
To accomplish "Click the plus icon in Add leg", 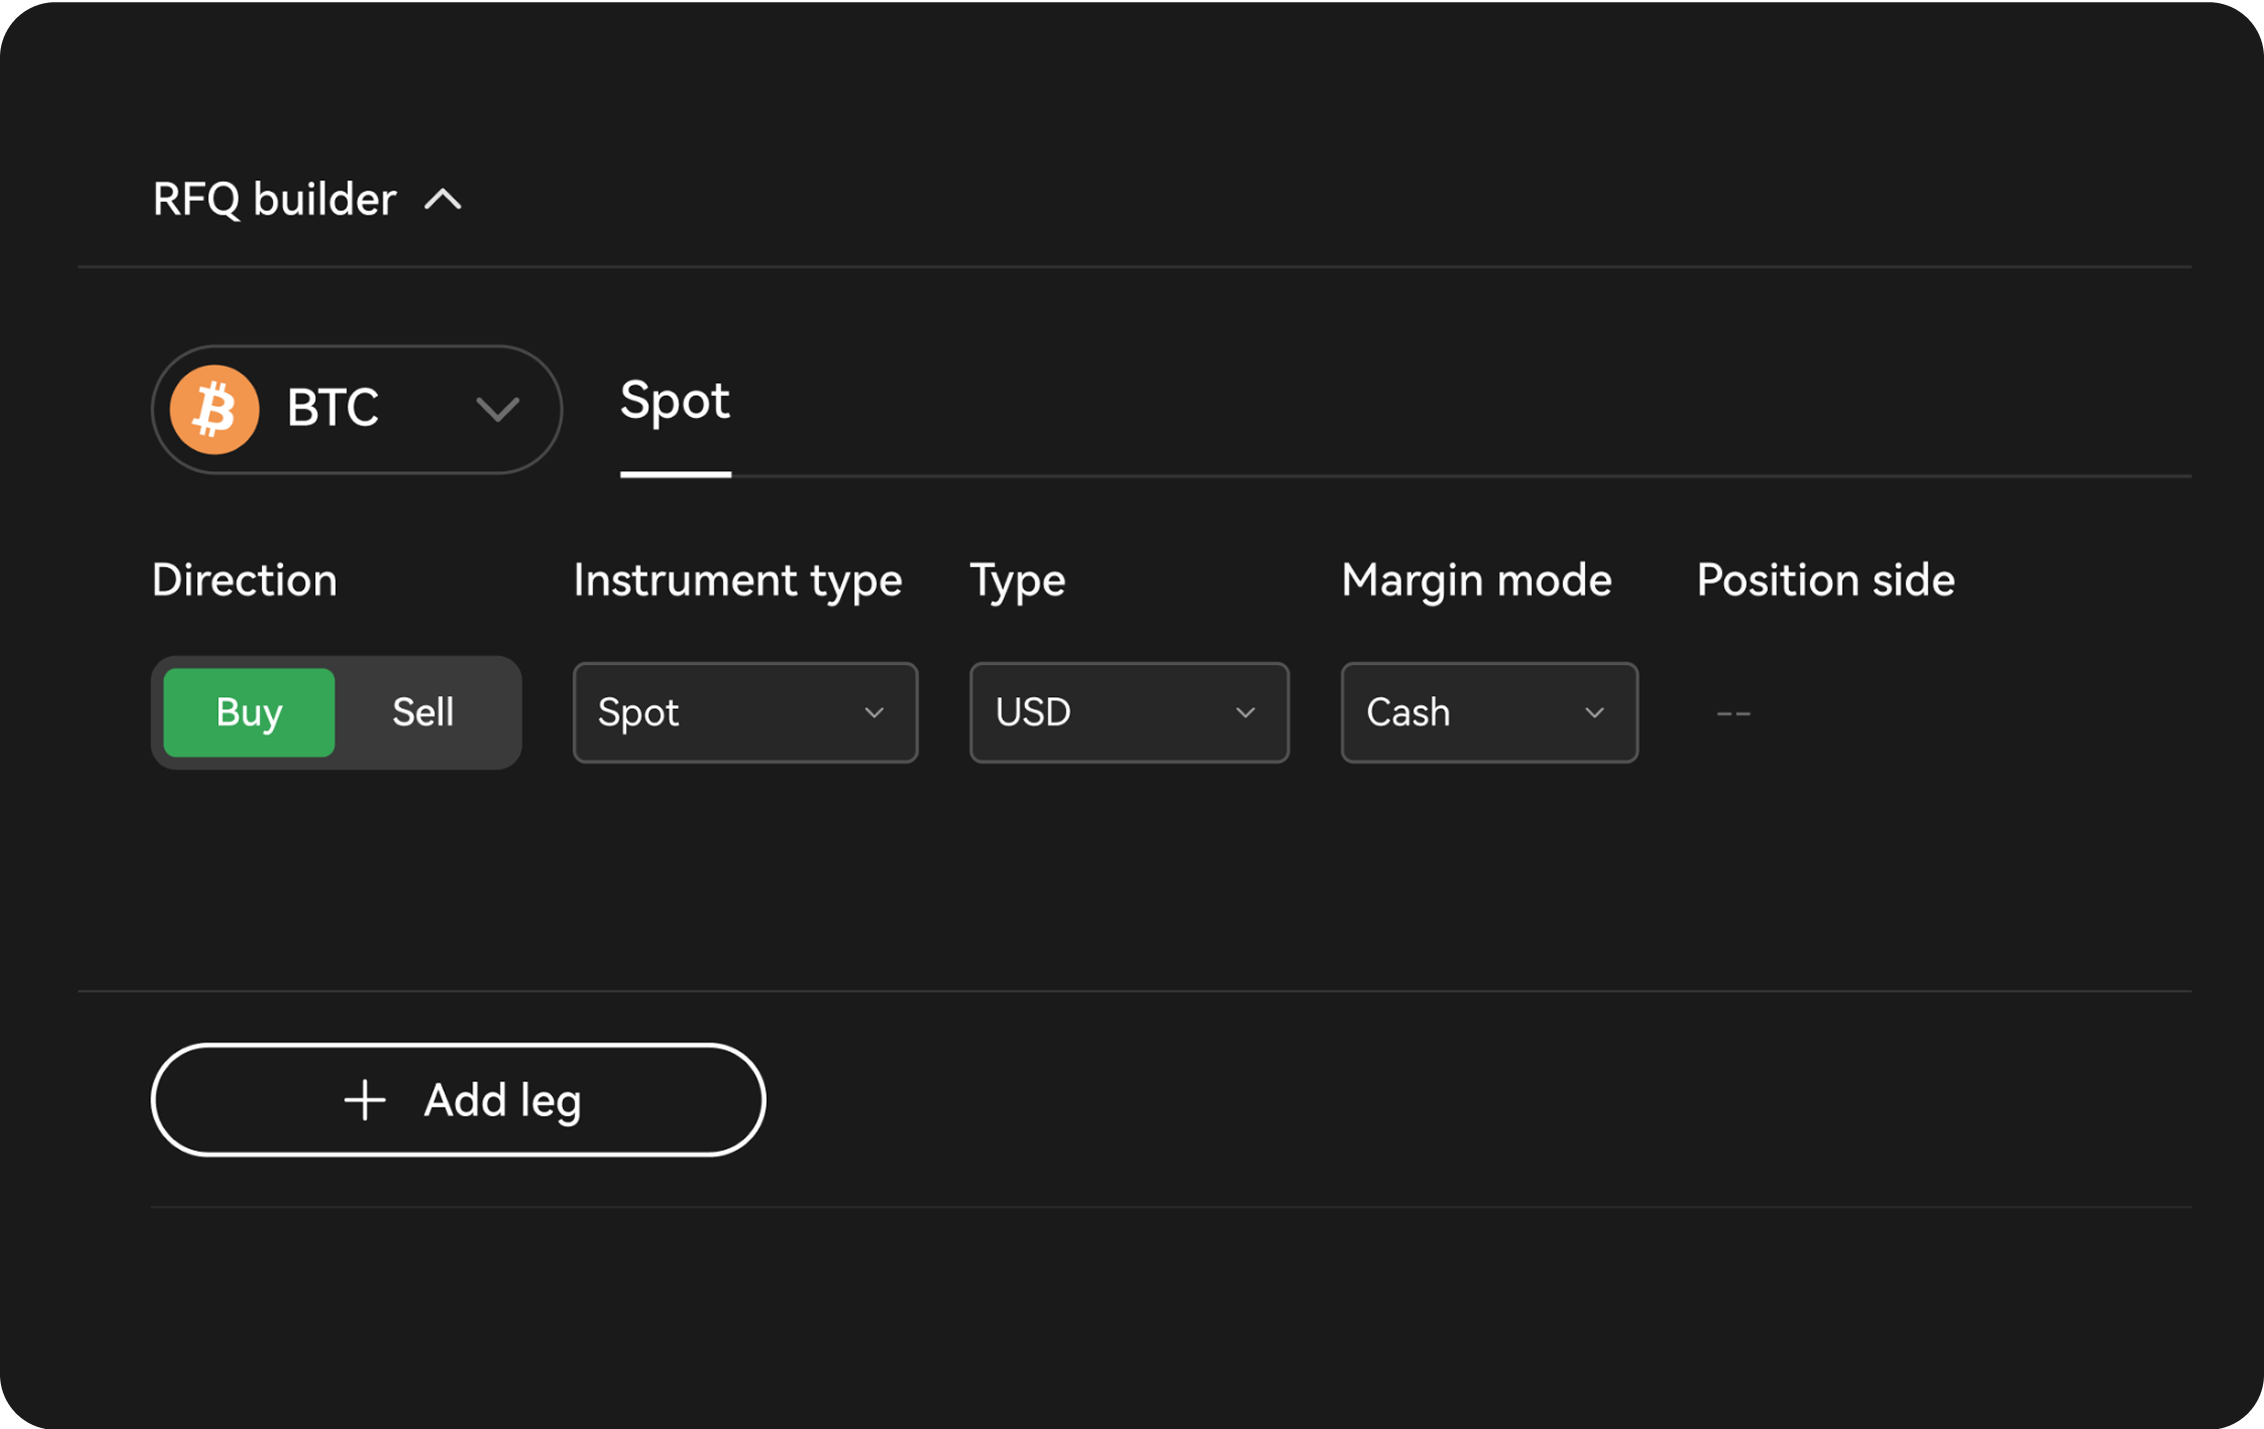I will pos(365,1100).
